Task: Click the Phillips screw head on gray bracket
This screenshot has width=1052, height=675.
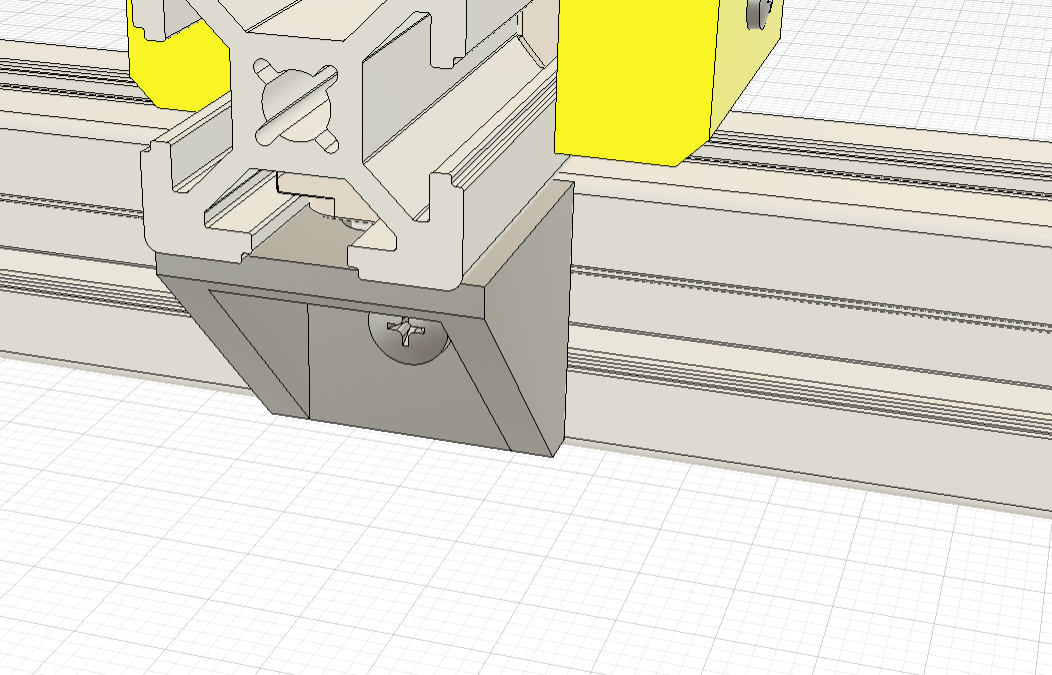Action: [409, 333]
